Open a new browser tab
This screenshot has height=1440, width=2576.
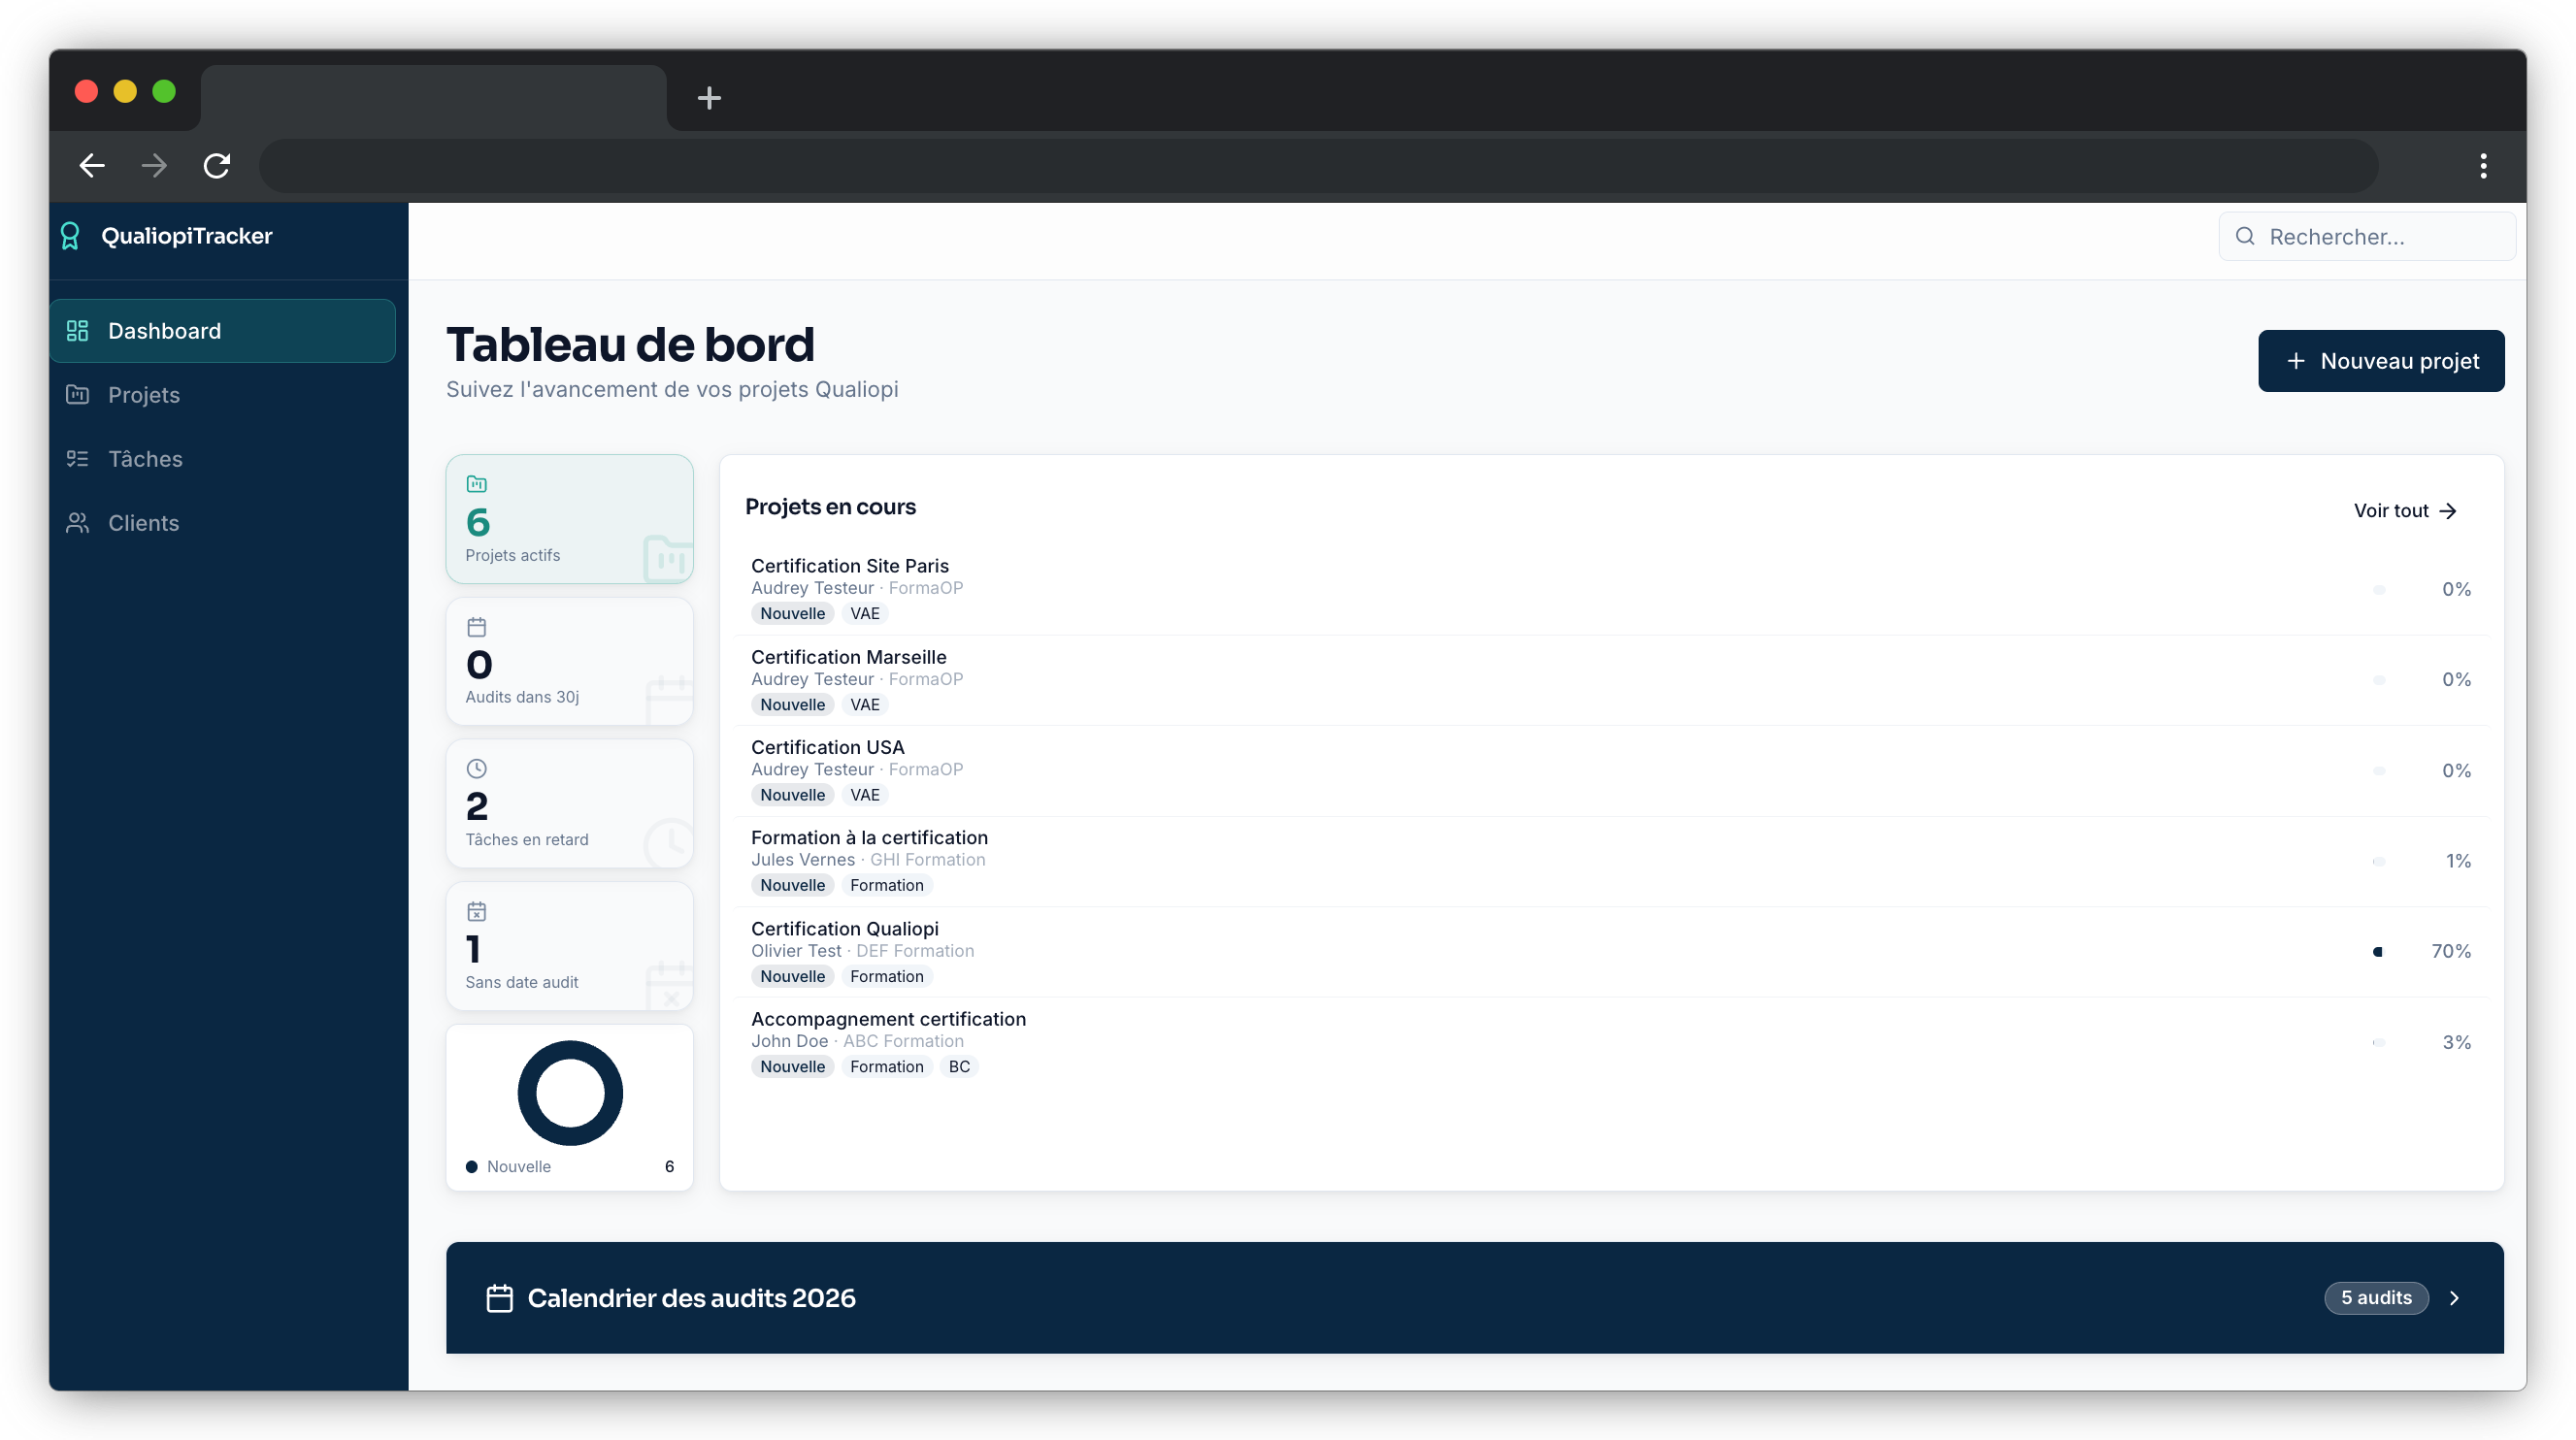pos(709,97)
